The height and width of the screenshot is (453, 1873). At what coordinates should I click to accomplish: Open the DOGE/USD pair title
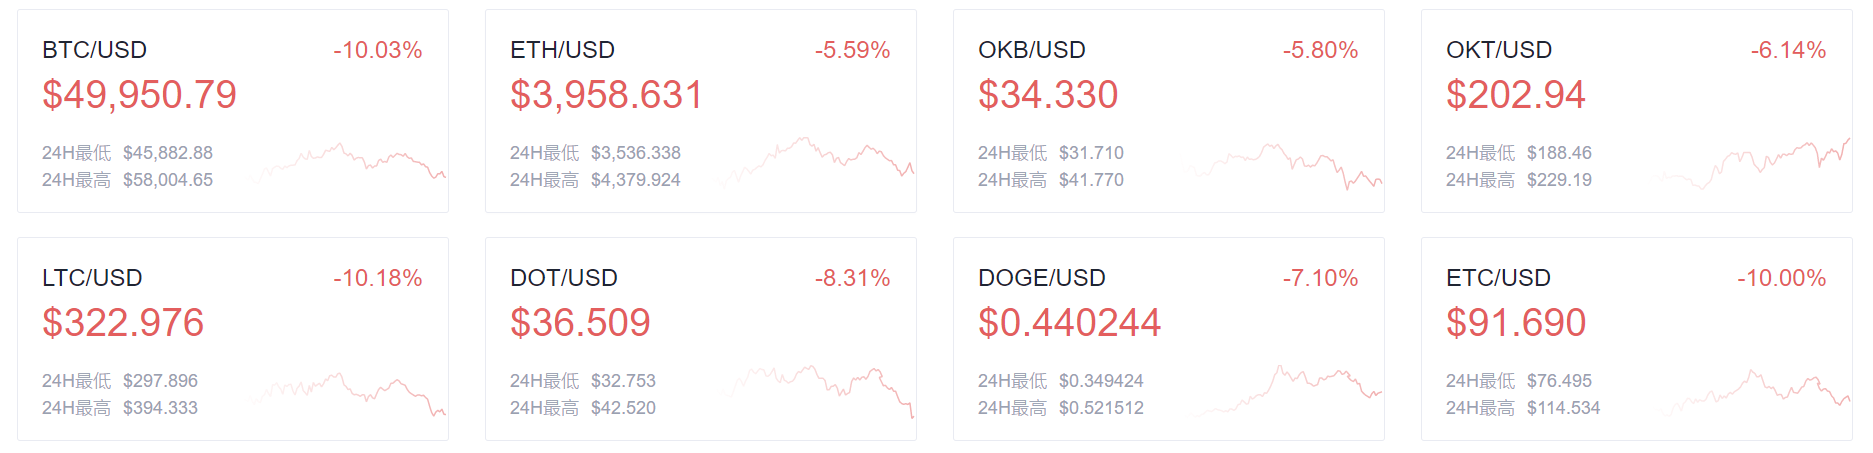1042,278
